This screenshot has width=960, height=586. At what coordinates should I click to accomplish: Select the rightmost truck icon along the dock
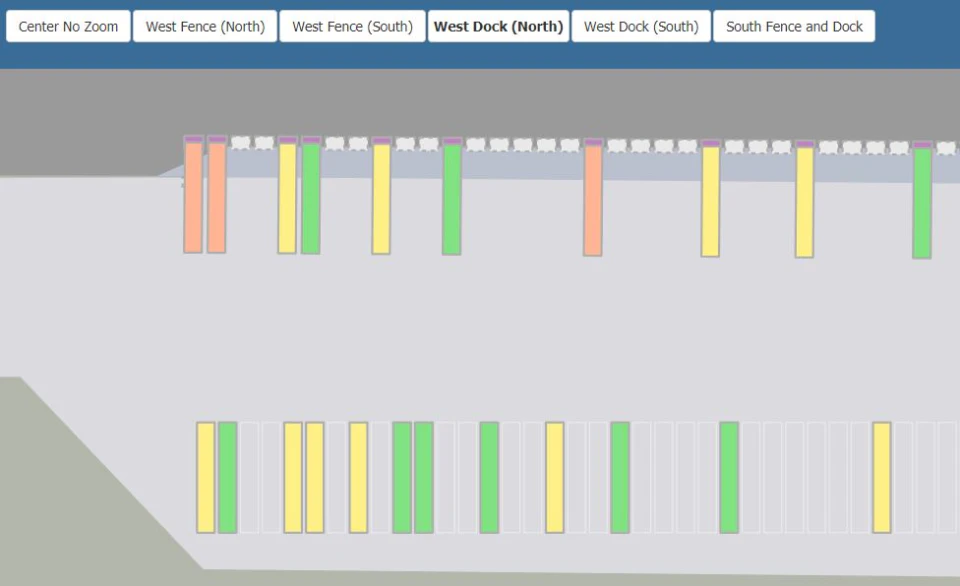point(945,148)
